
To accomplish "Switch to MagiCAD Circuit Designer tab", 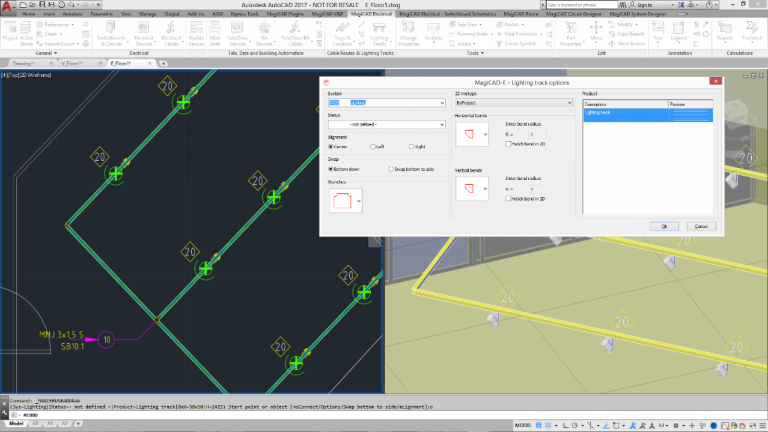I will (x=574, y=14).
